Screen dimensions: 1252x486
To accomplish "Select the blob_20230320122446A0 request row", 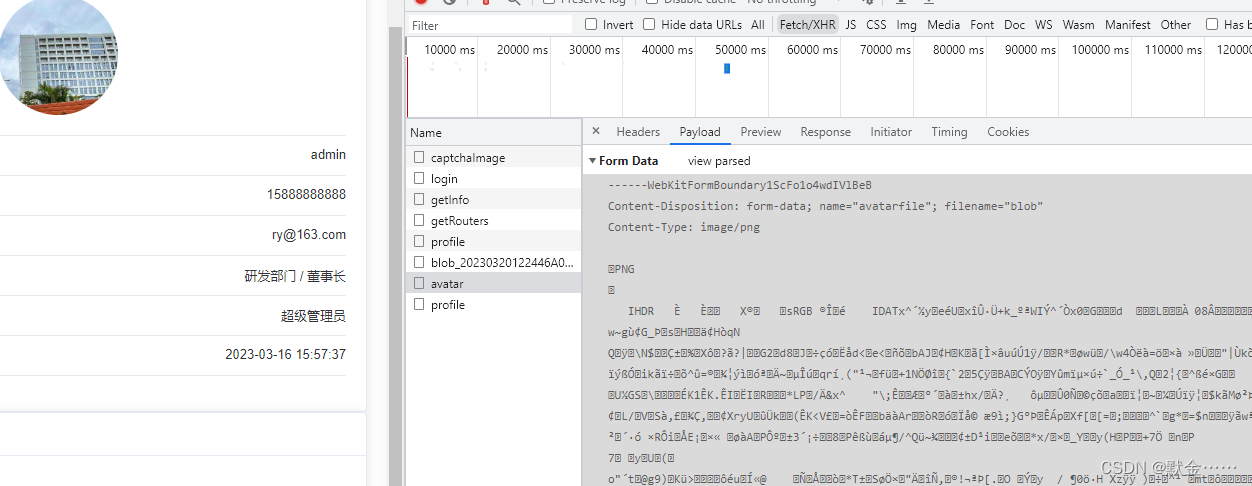I will click(494, 263).
